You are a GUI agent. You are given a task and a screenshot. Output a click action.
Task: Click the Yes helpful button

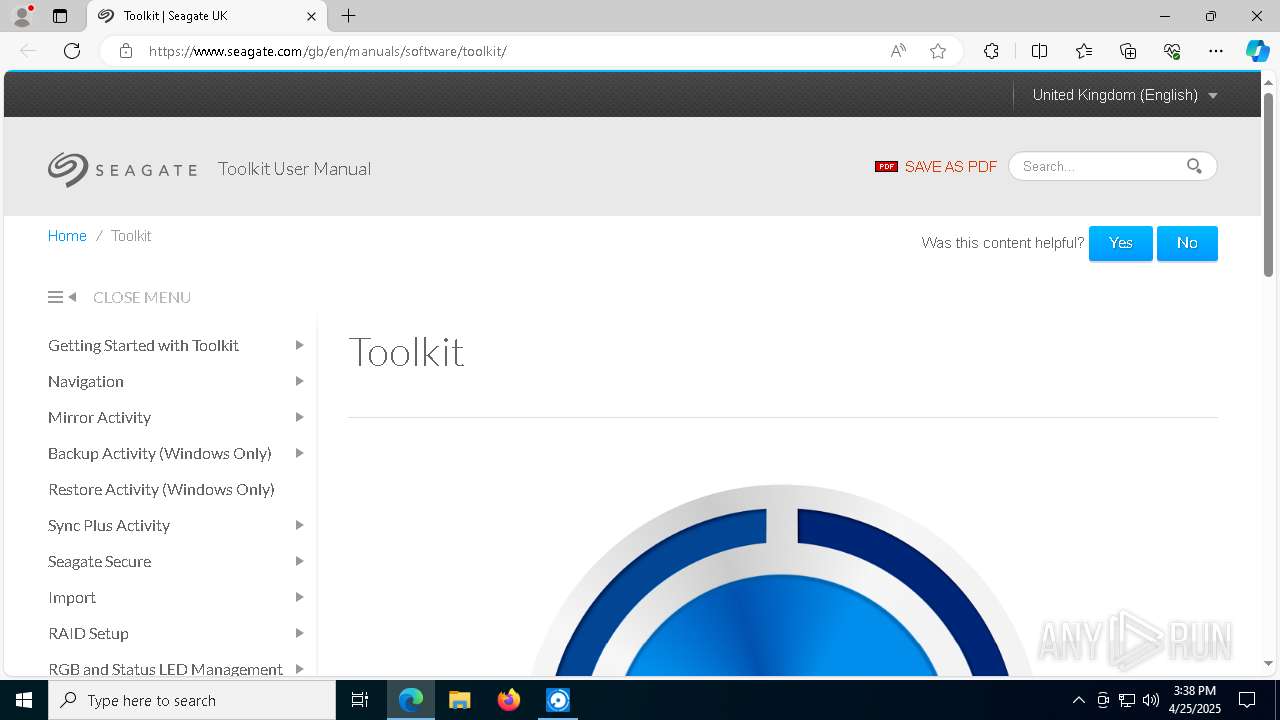coord(1120,243)
